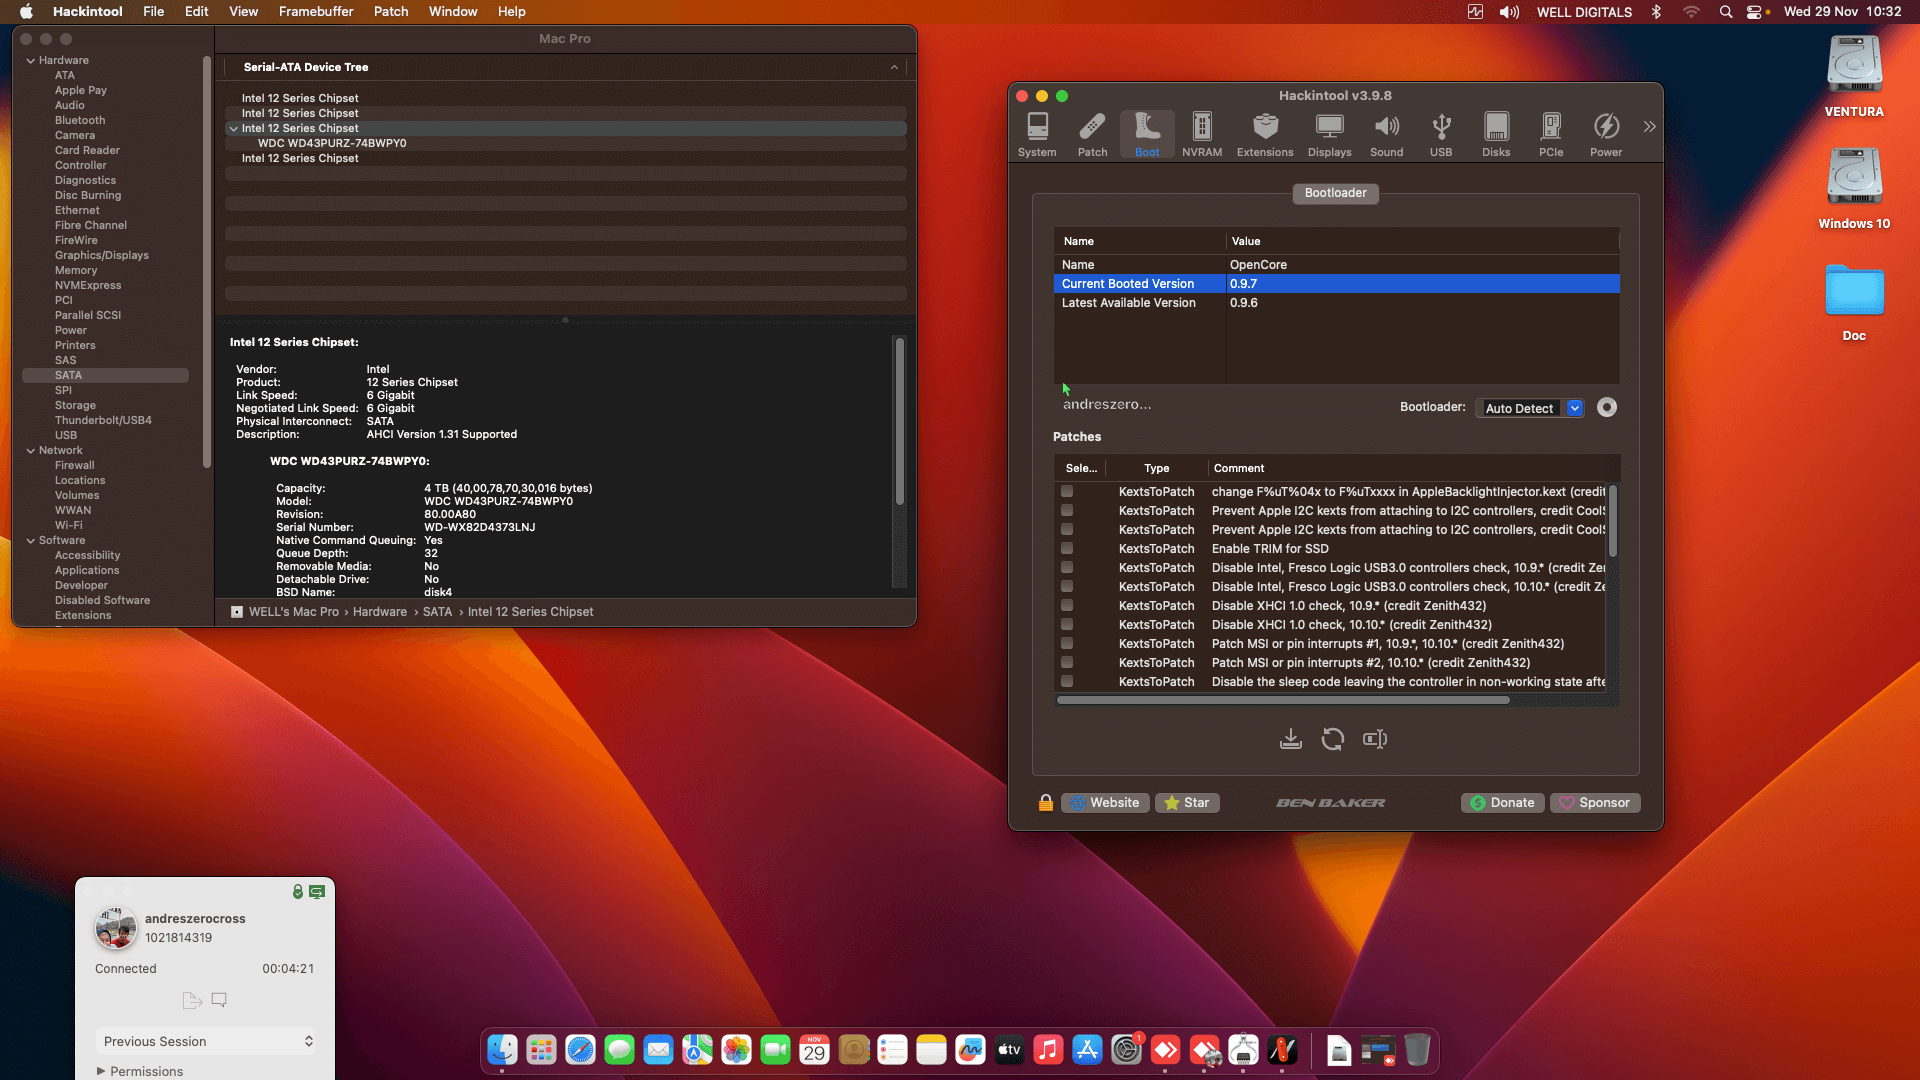This screenshot has height=1080, width=1920.
Task: Click the refresh patches icon
Action: 1332,739
